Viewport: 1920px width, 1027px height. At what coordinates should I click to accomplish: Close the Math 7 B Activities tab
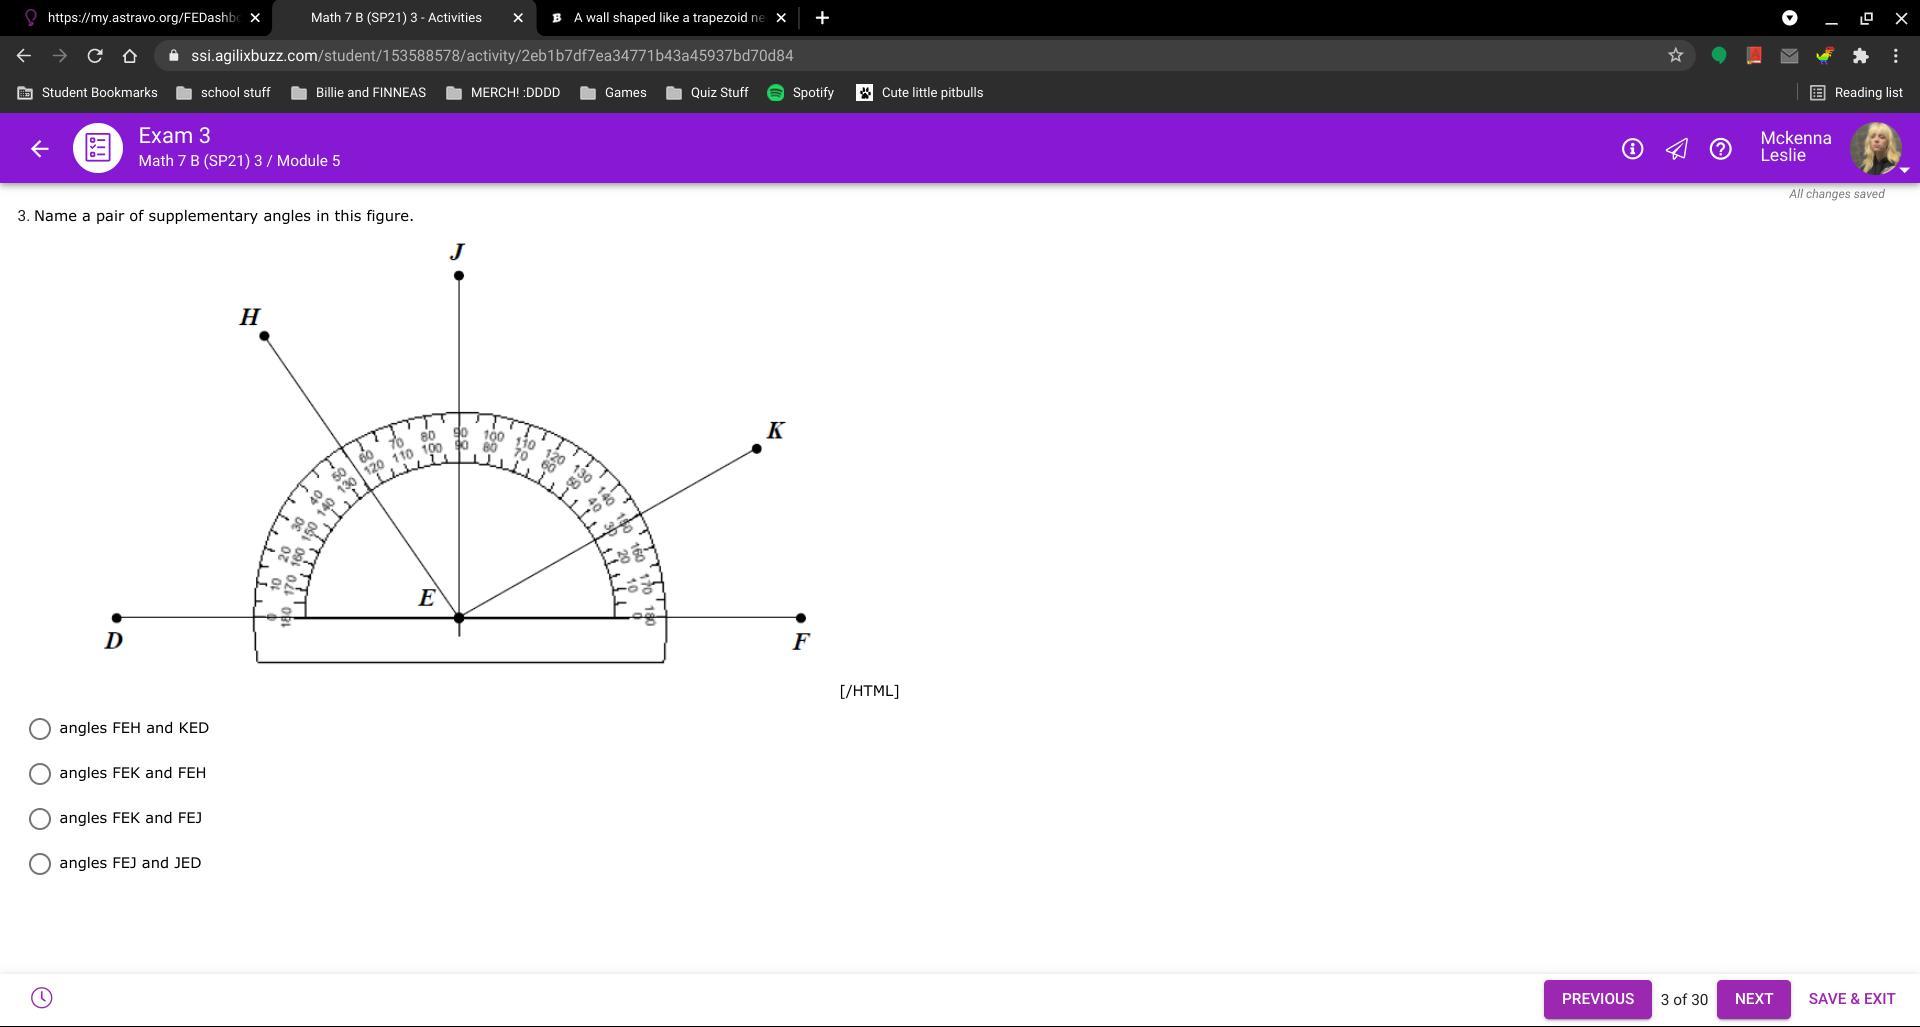tap(518, 18)
